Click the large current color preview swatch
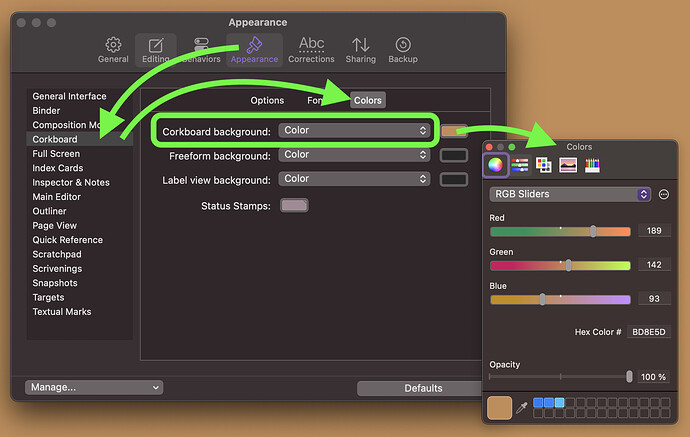690x437 pixels. (x=499, y=408)
